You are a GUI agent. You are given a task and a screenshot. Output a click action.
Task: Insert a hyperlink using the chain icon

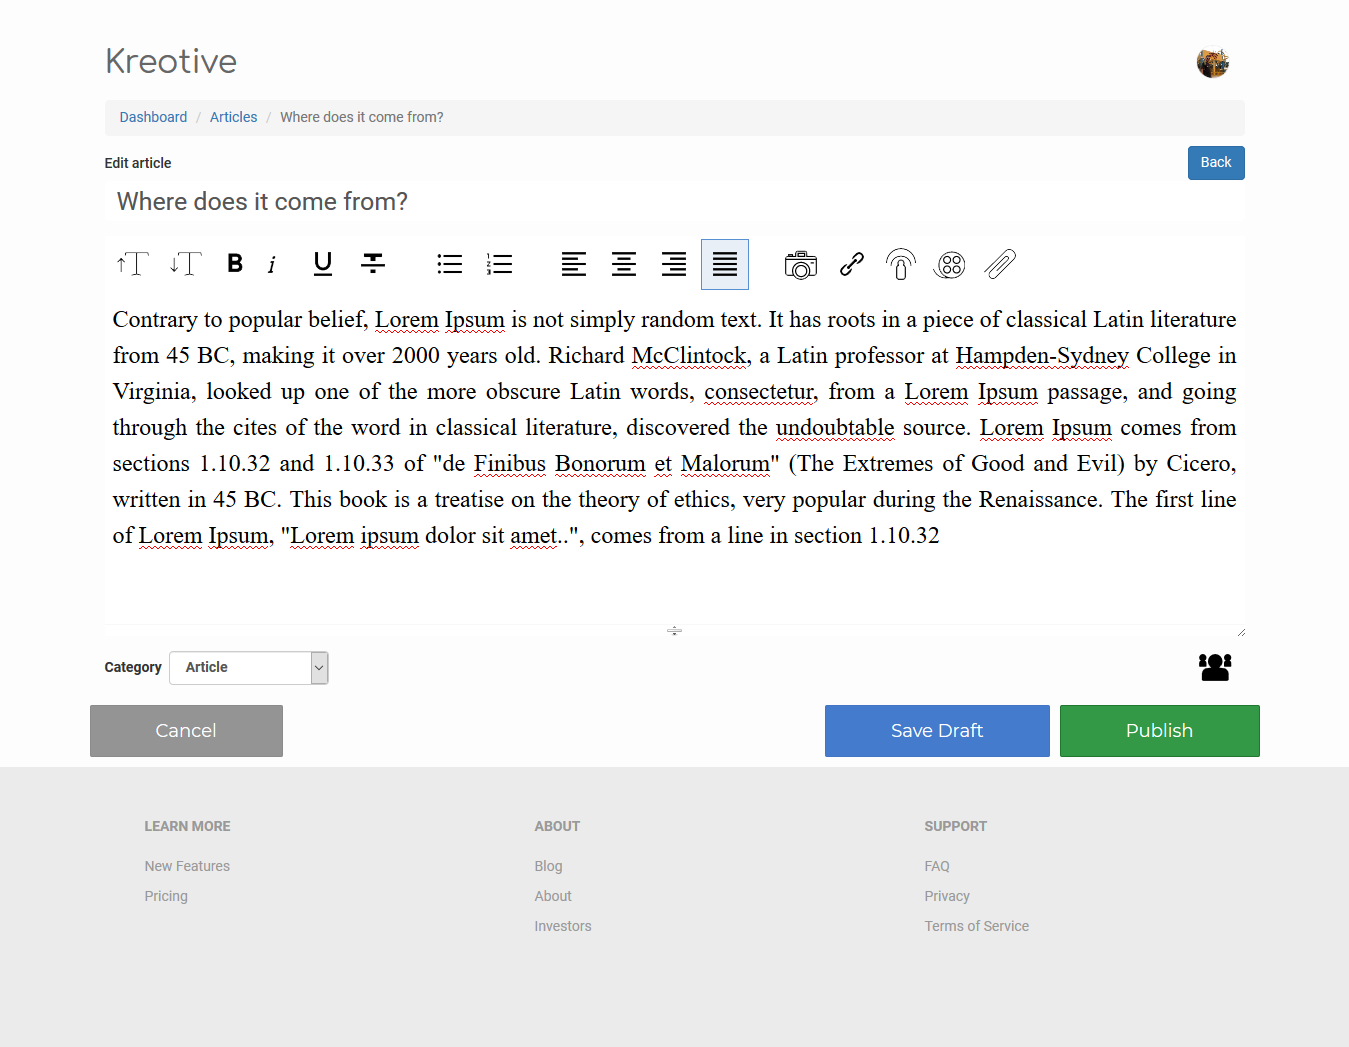coord(851,264)
